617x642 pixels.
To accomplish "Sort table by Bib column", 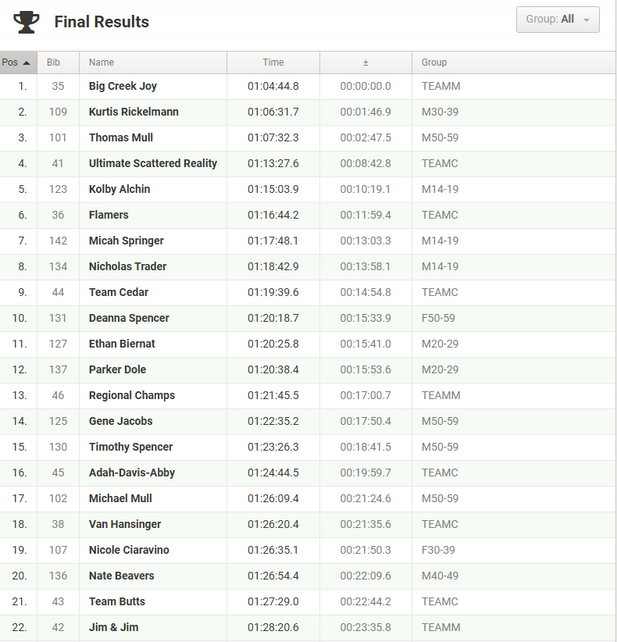I will coord(58,63).
